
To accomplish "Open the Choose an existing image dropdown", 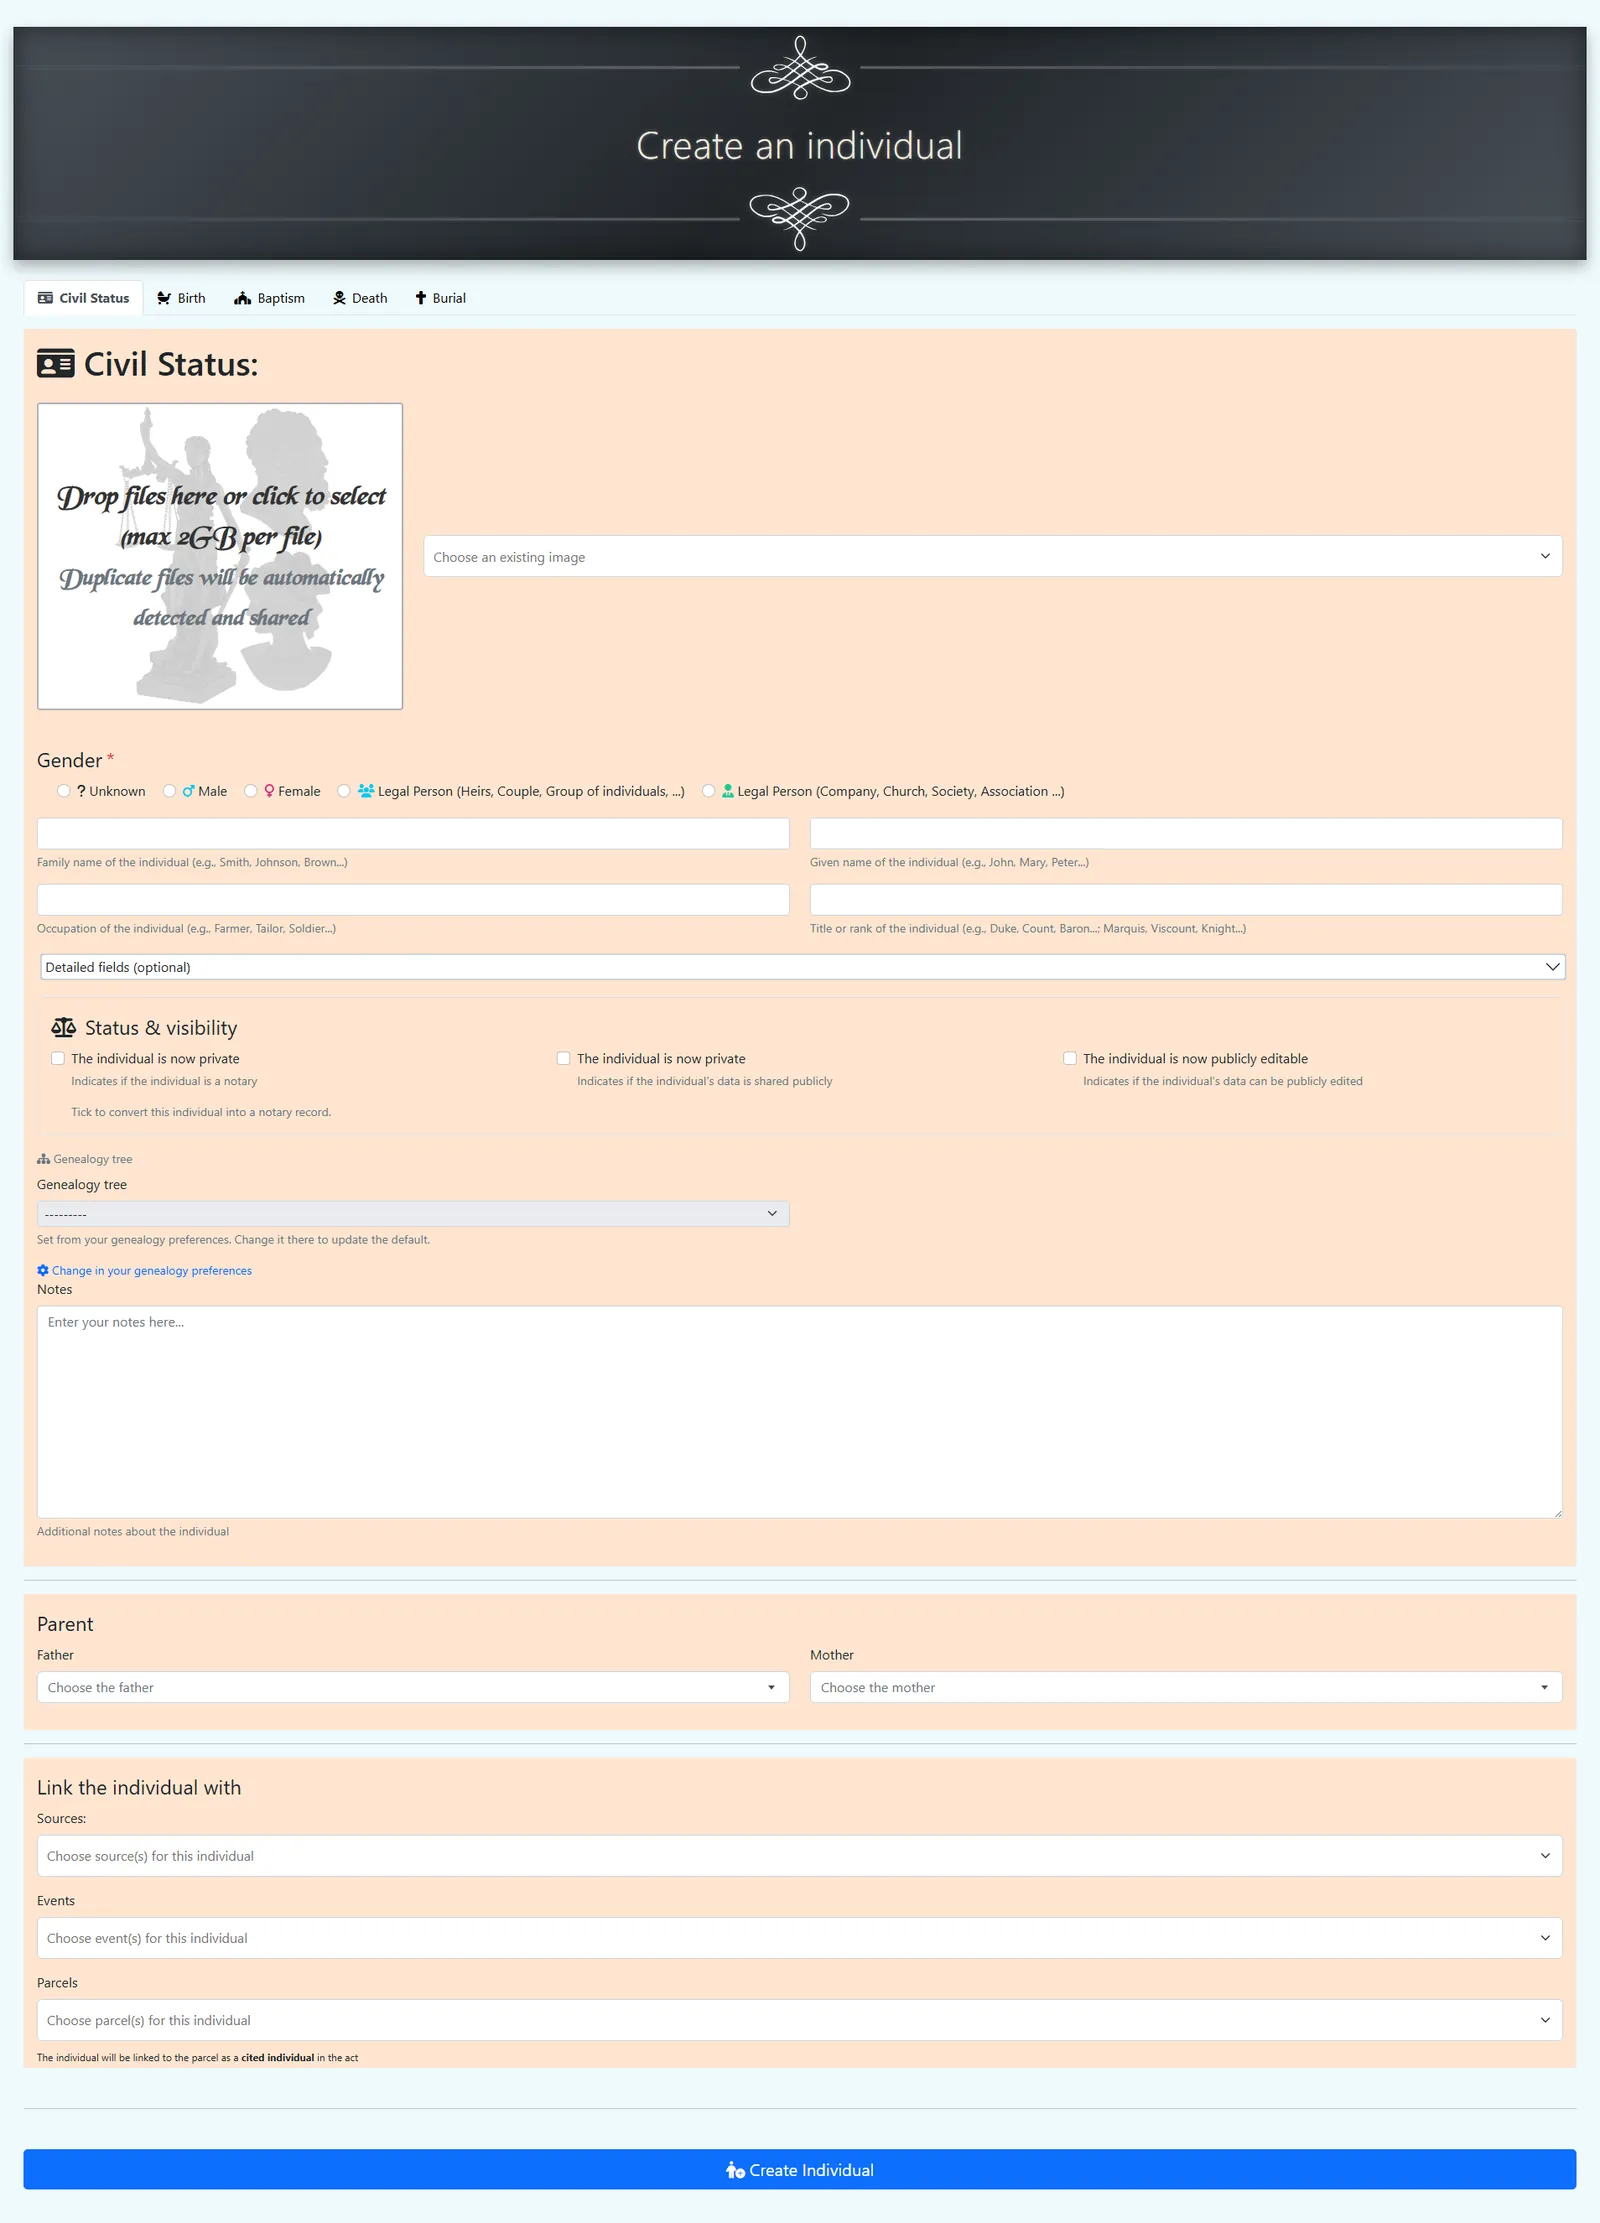I will click(992, 556).
